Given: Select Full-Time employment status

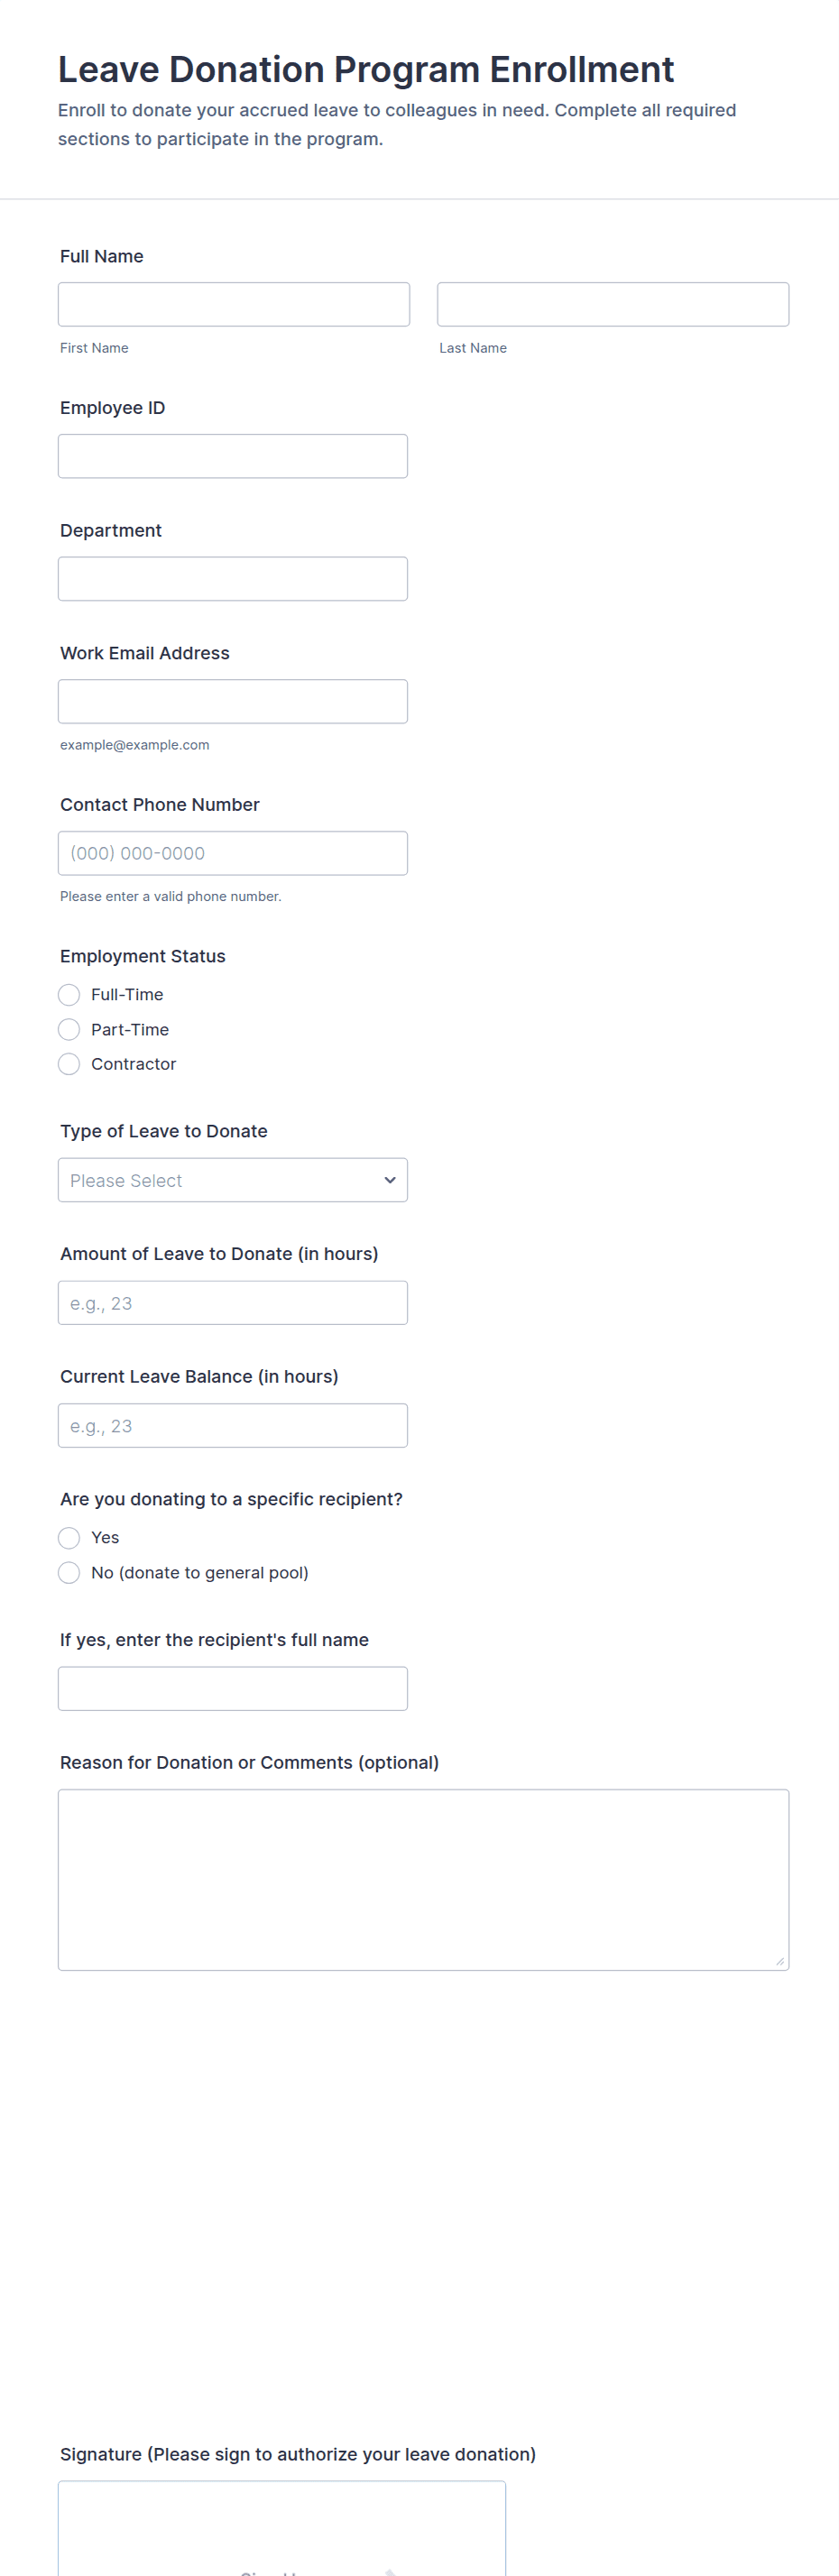Looking at the screenshot, I should point(69,995).
